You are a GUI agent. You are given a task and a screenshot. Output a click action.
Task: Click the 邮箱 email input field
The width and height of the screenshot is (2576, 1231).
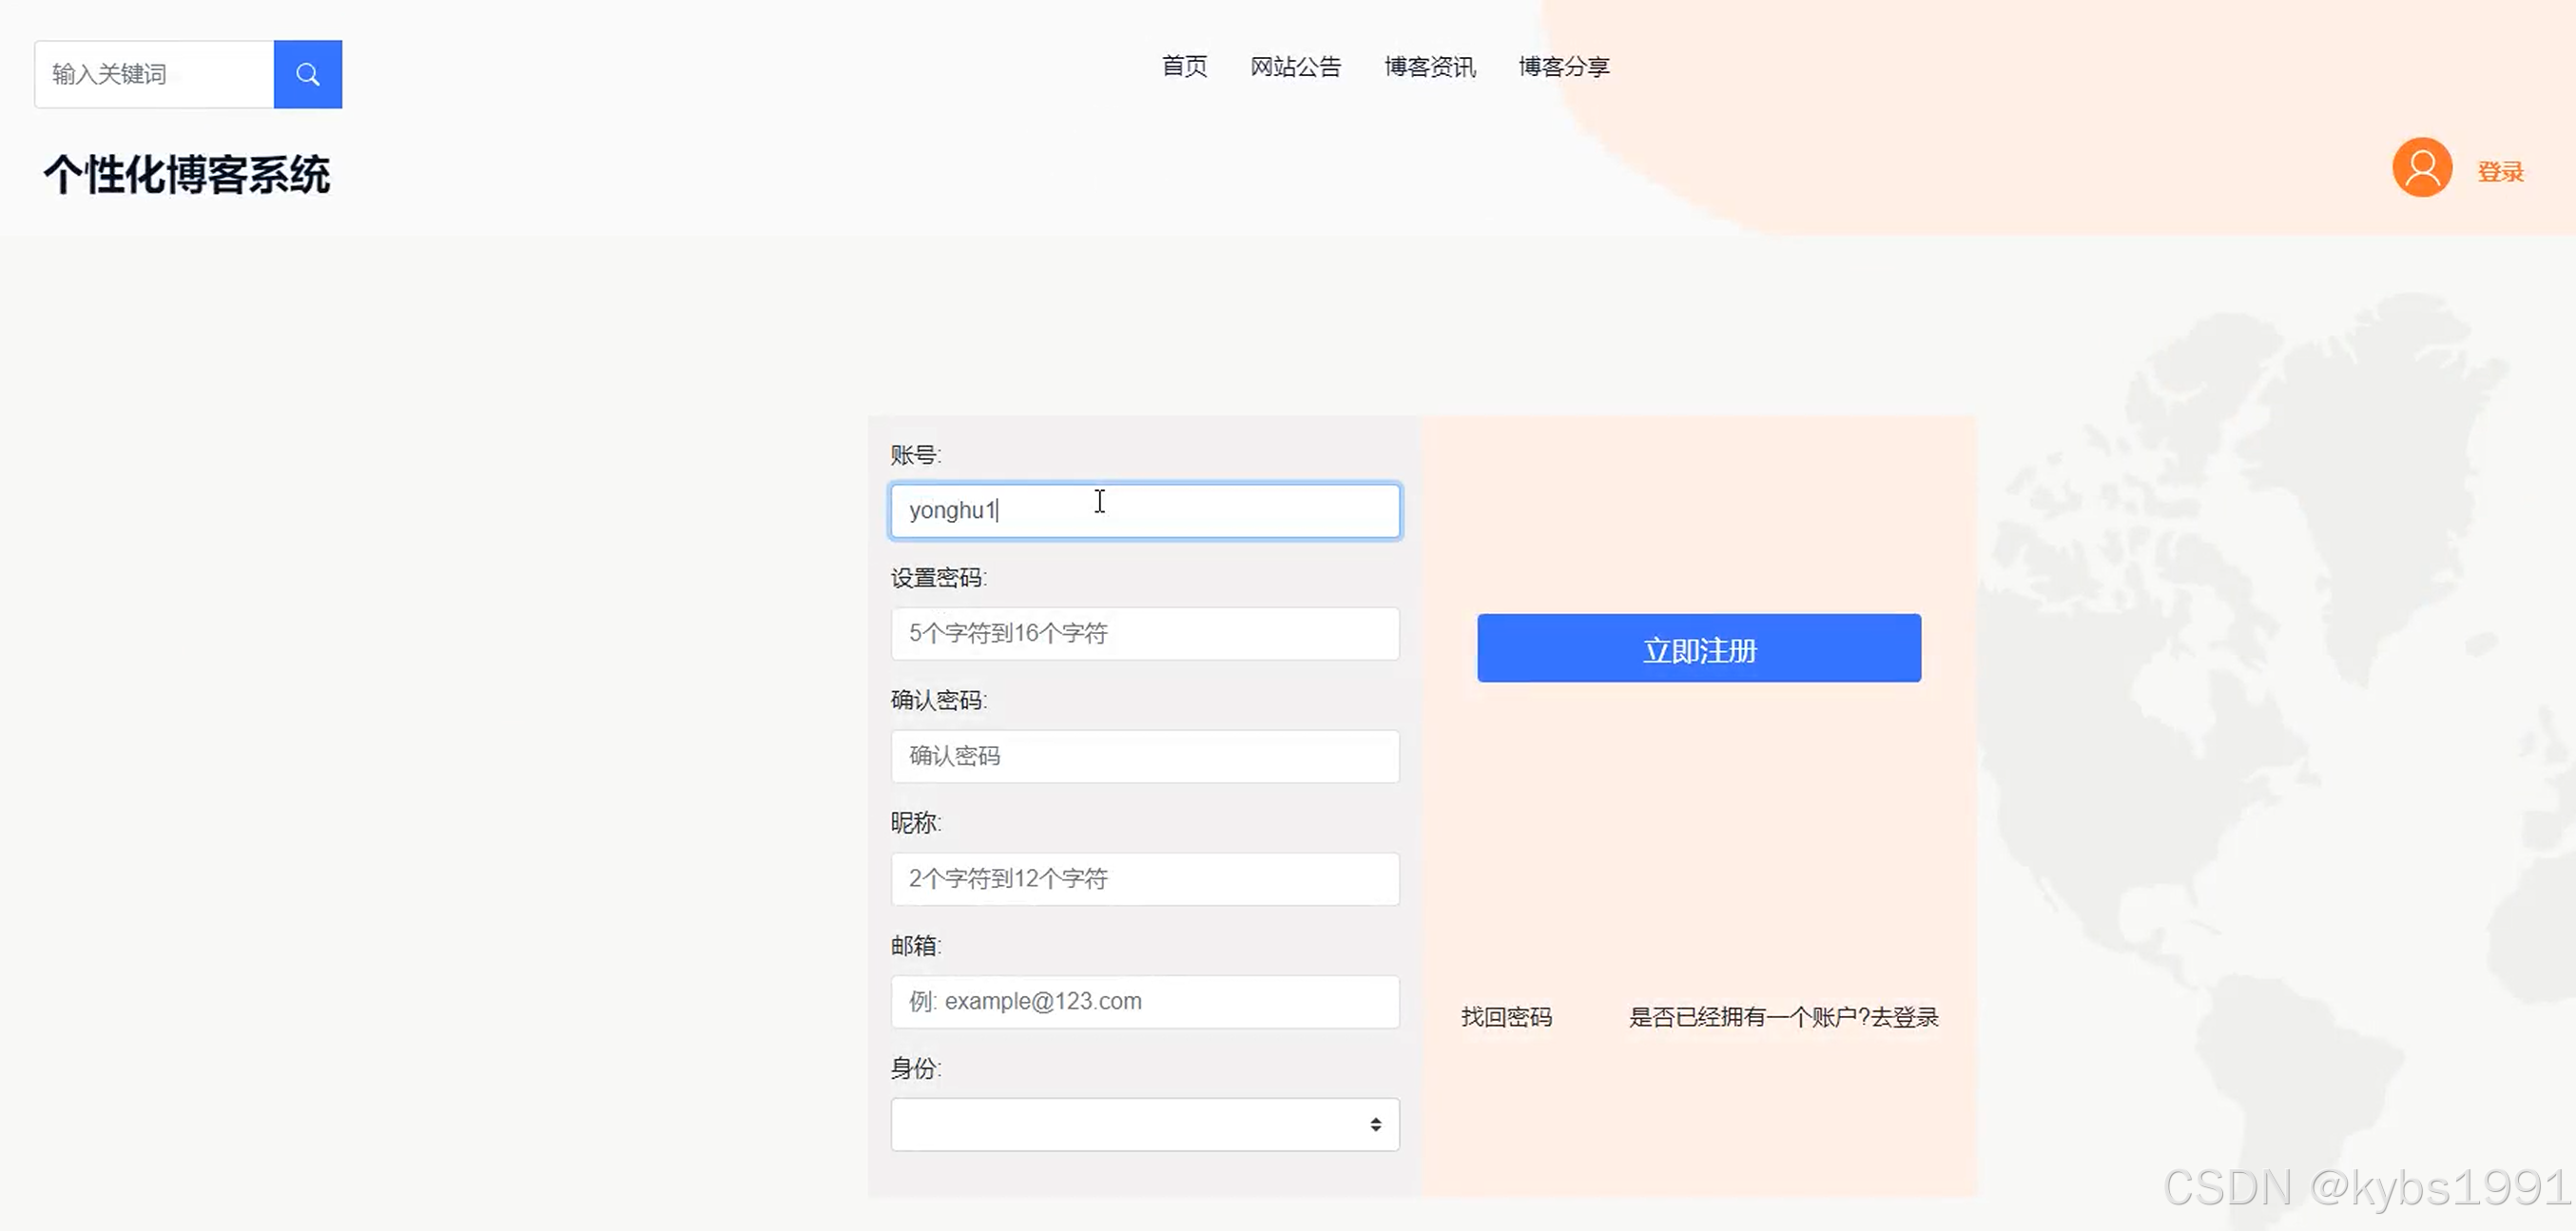click(1144, 1002)
